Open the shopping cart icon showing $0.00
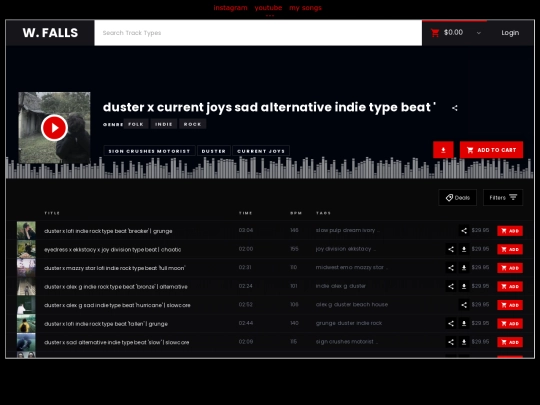Image resolution: width=540 pixels, height=405 pixels. pyautogui.click(x=435, y=33)
